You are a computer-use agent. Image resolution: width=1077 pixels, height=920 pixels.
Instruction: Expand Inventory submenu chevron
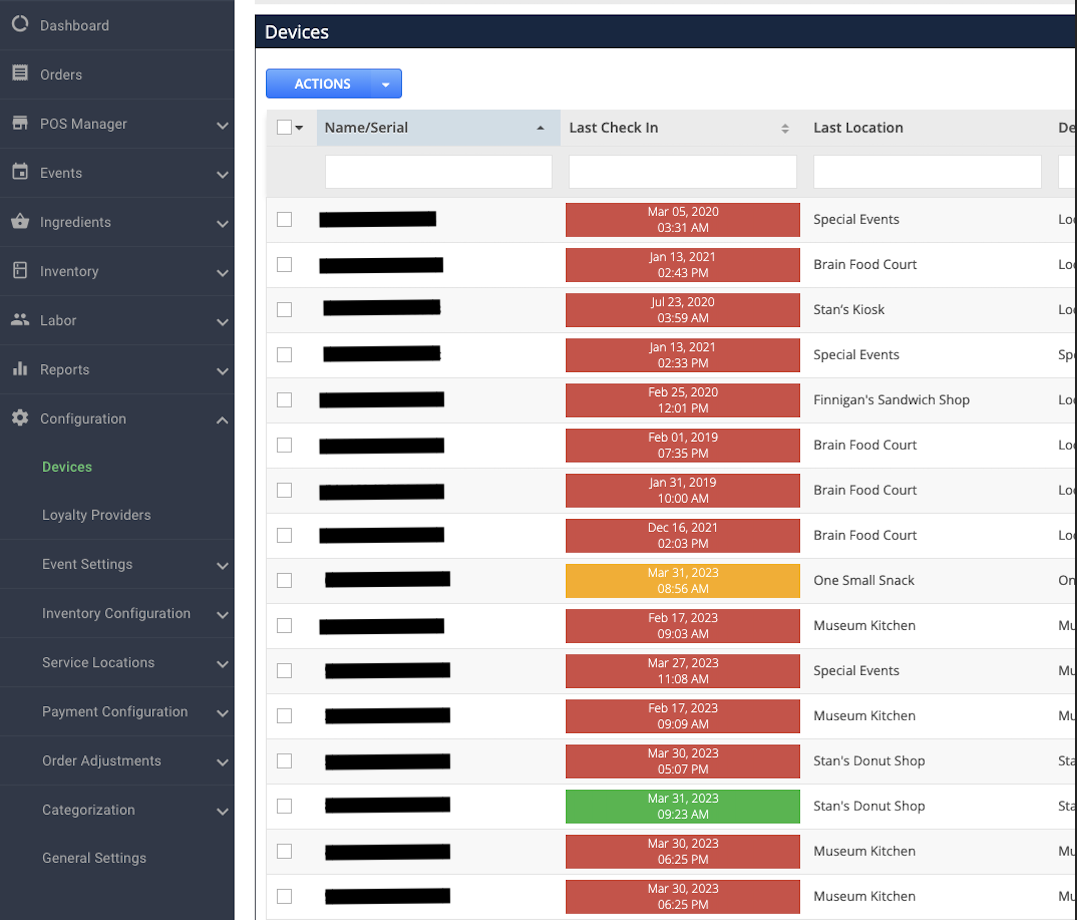[222, 273]
